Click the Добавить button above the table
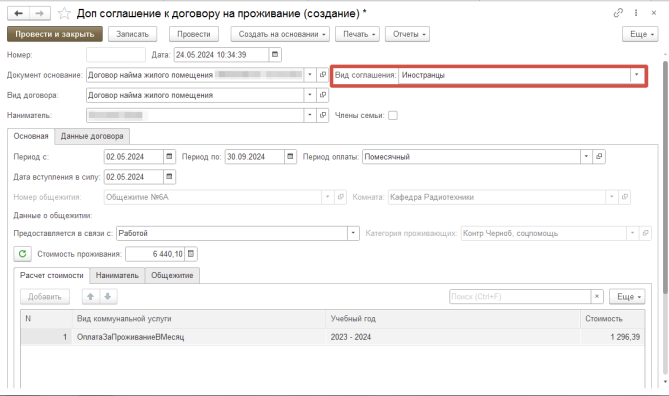Screen dimensions: 669x396 pyautogui.click(x=45, y=297)
